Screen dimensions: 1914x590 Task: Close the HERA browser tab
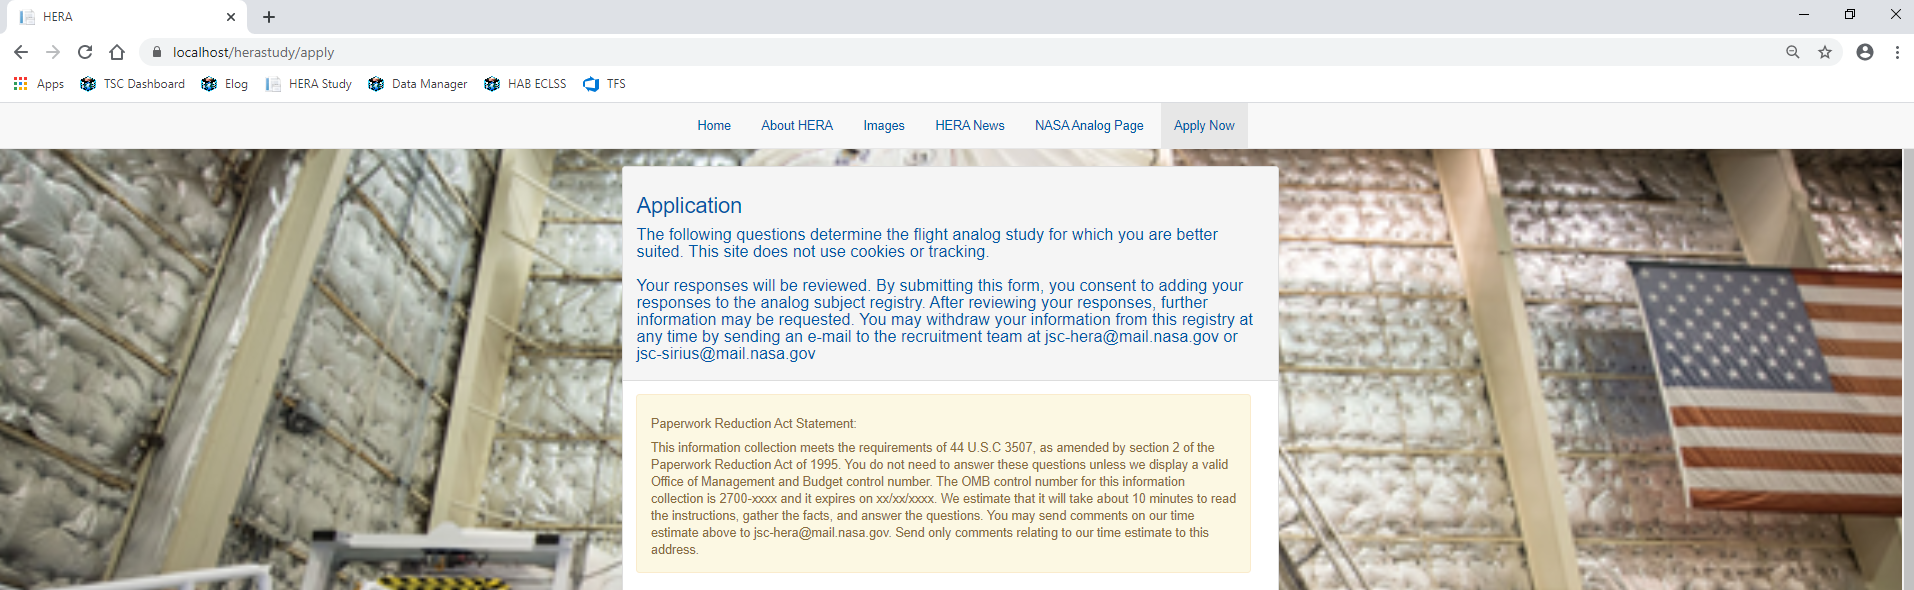point(231,17)
